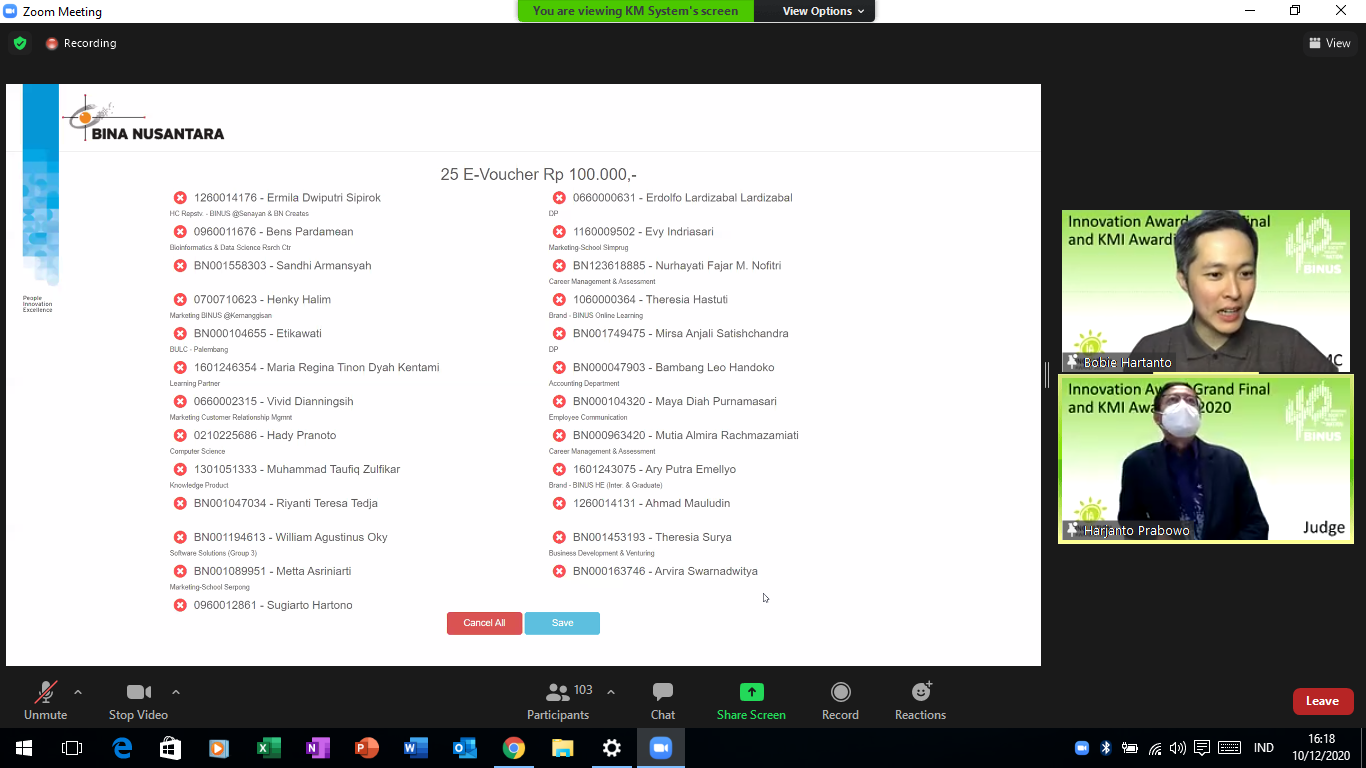Expand video options arrow next to Stop Video
The height and width of the screenshot is (768, 1366).
pos(176,691)
